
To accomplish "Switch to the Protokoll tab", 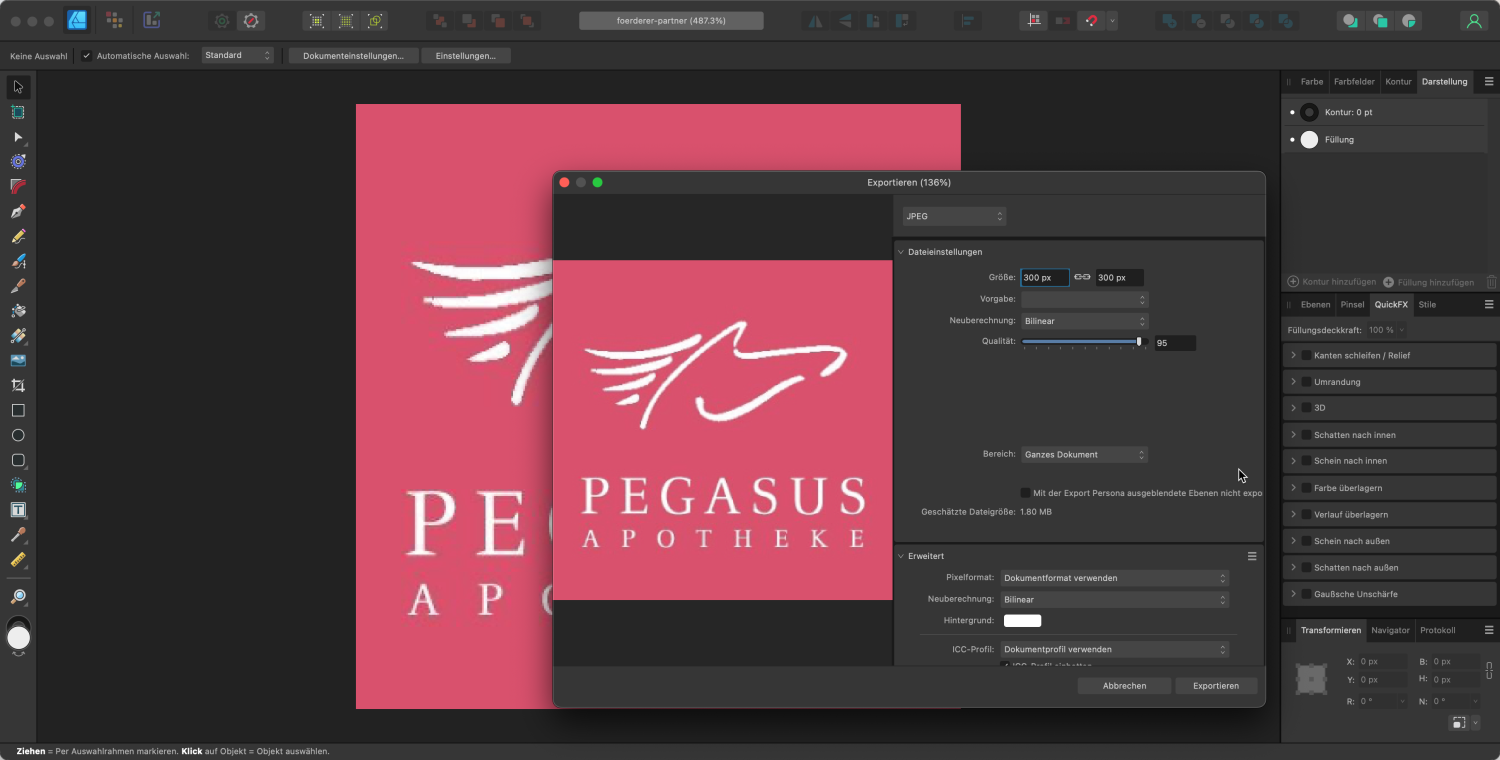I will click(1437, 630).
